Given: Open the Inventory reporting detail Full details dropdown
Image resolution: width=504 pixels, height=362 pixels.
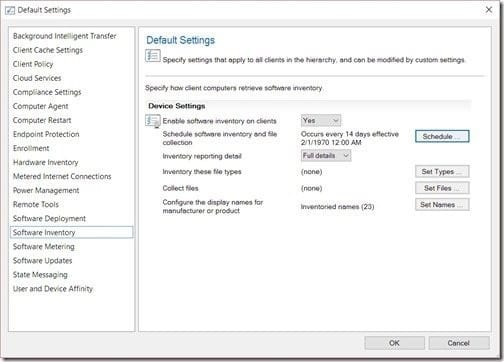Looking at the screenshot, I should tap(326, 156).
